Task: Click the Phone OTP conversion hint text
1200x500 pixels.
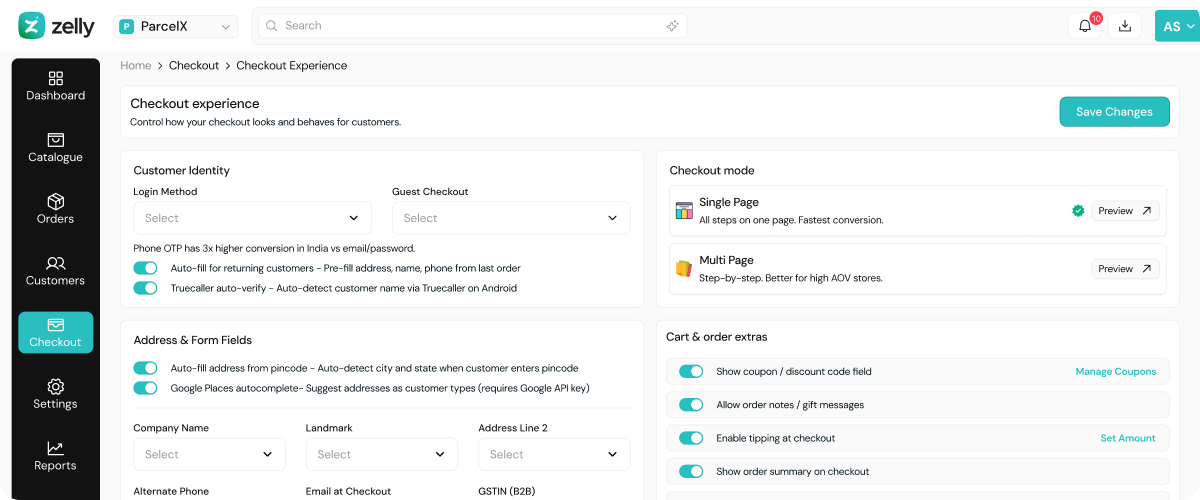Action: 274,248
